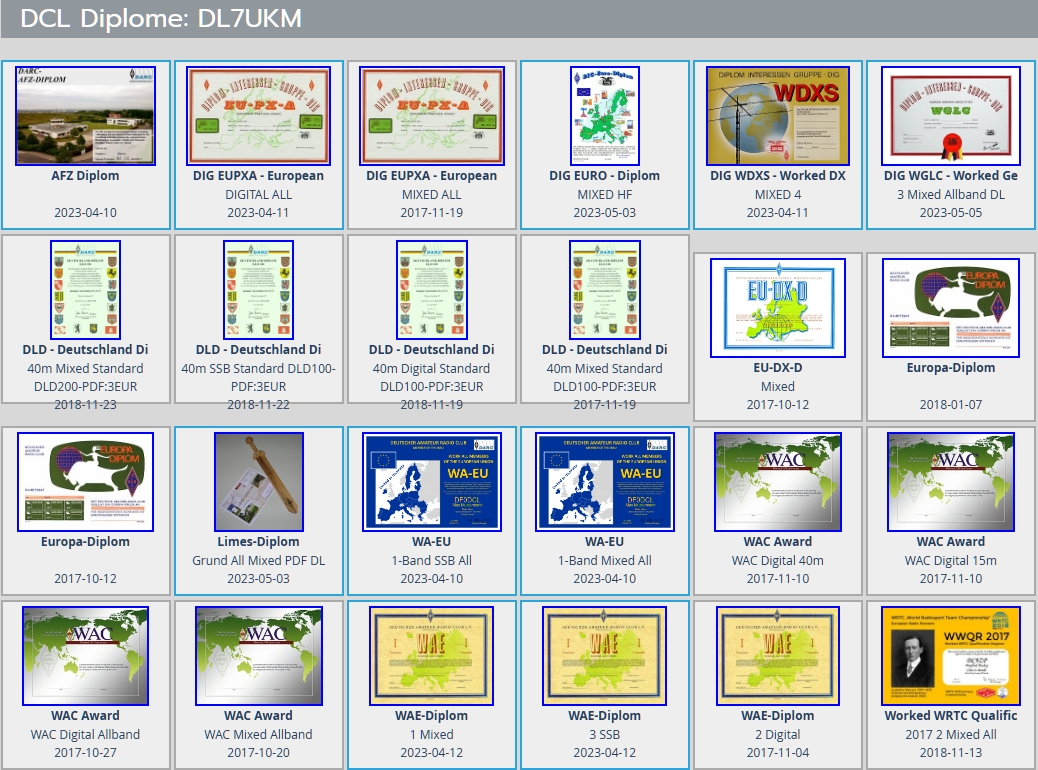Image resolution: width=1038 pixels, height=770 pixels.
Task: Select the MIXED HF text under DIG EURO
Action: coord(604,195)
